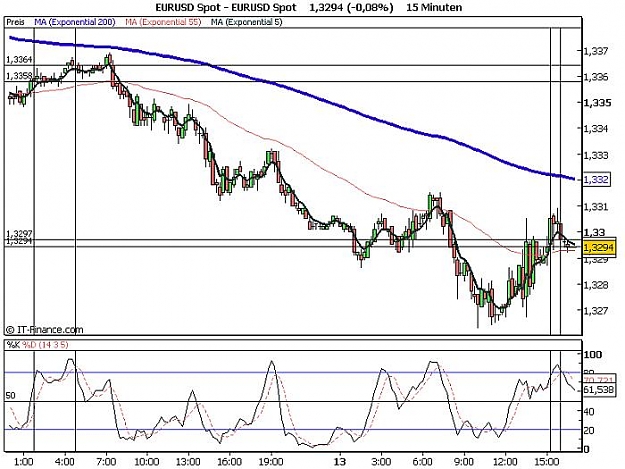The height and width of the screenshot is (469, 625).
Task: Click the yellow 1,3294 current price tag
Action: click(599, 248)
